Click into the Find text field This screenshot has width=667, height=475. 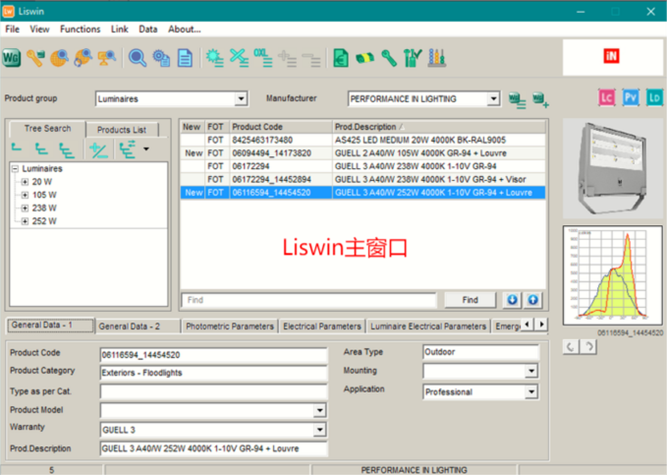309,300
